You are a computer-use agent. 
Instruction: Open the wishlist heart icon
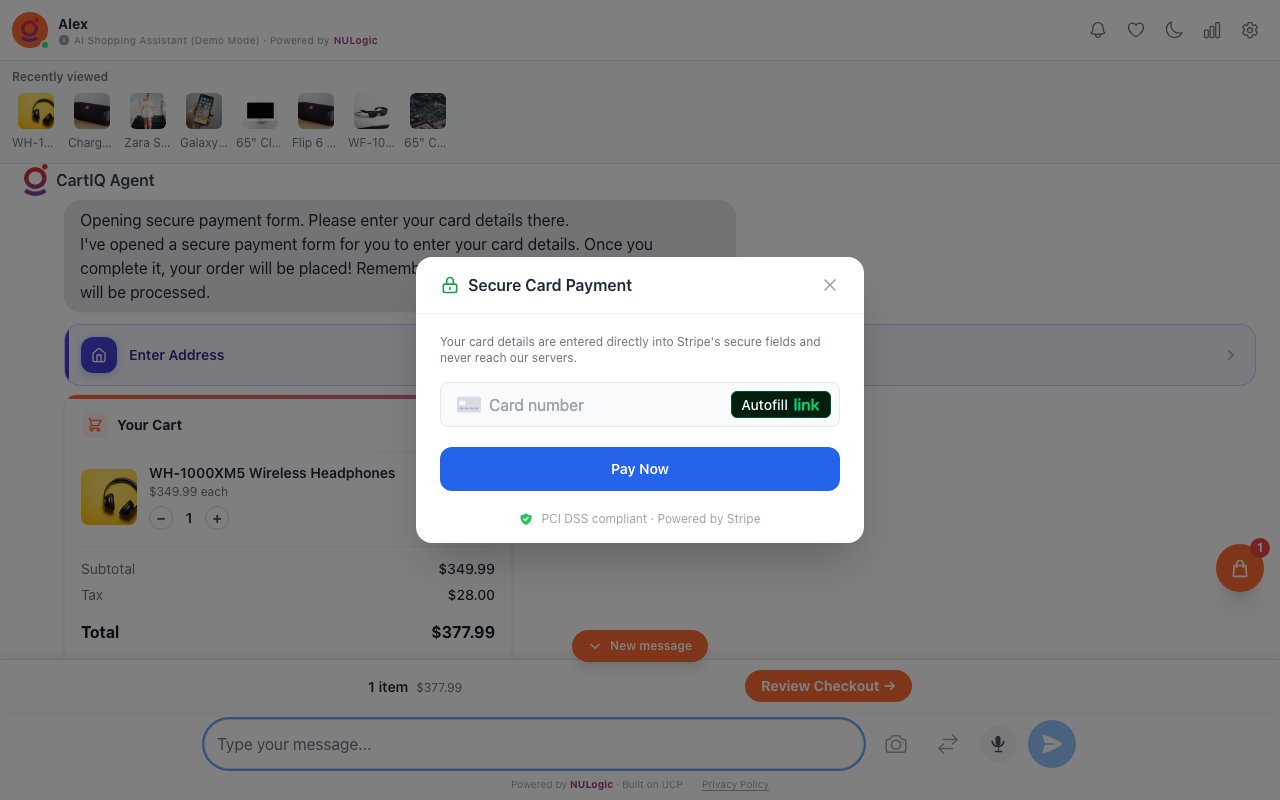(1135, 30)
